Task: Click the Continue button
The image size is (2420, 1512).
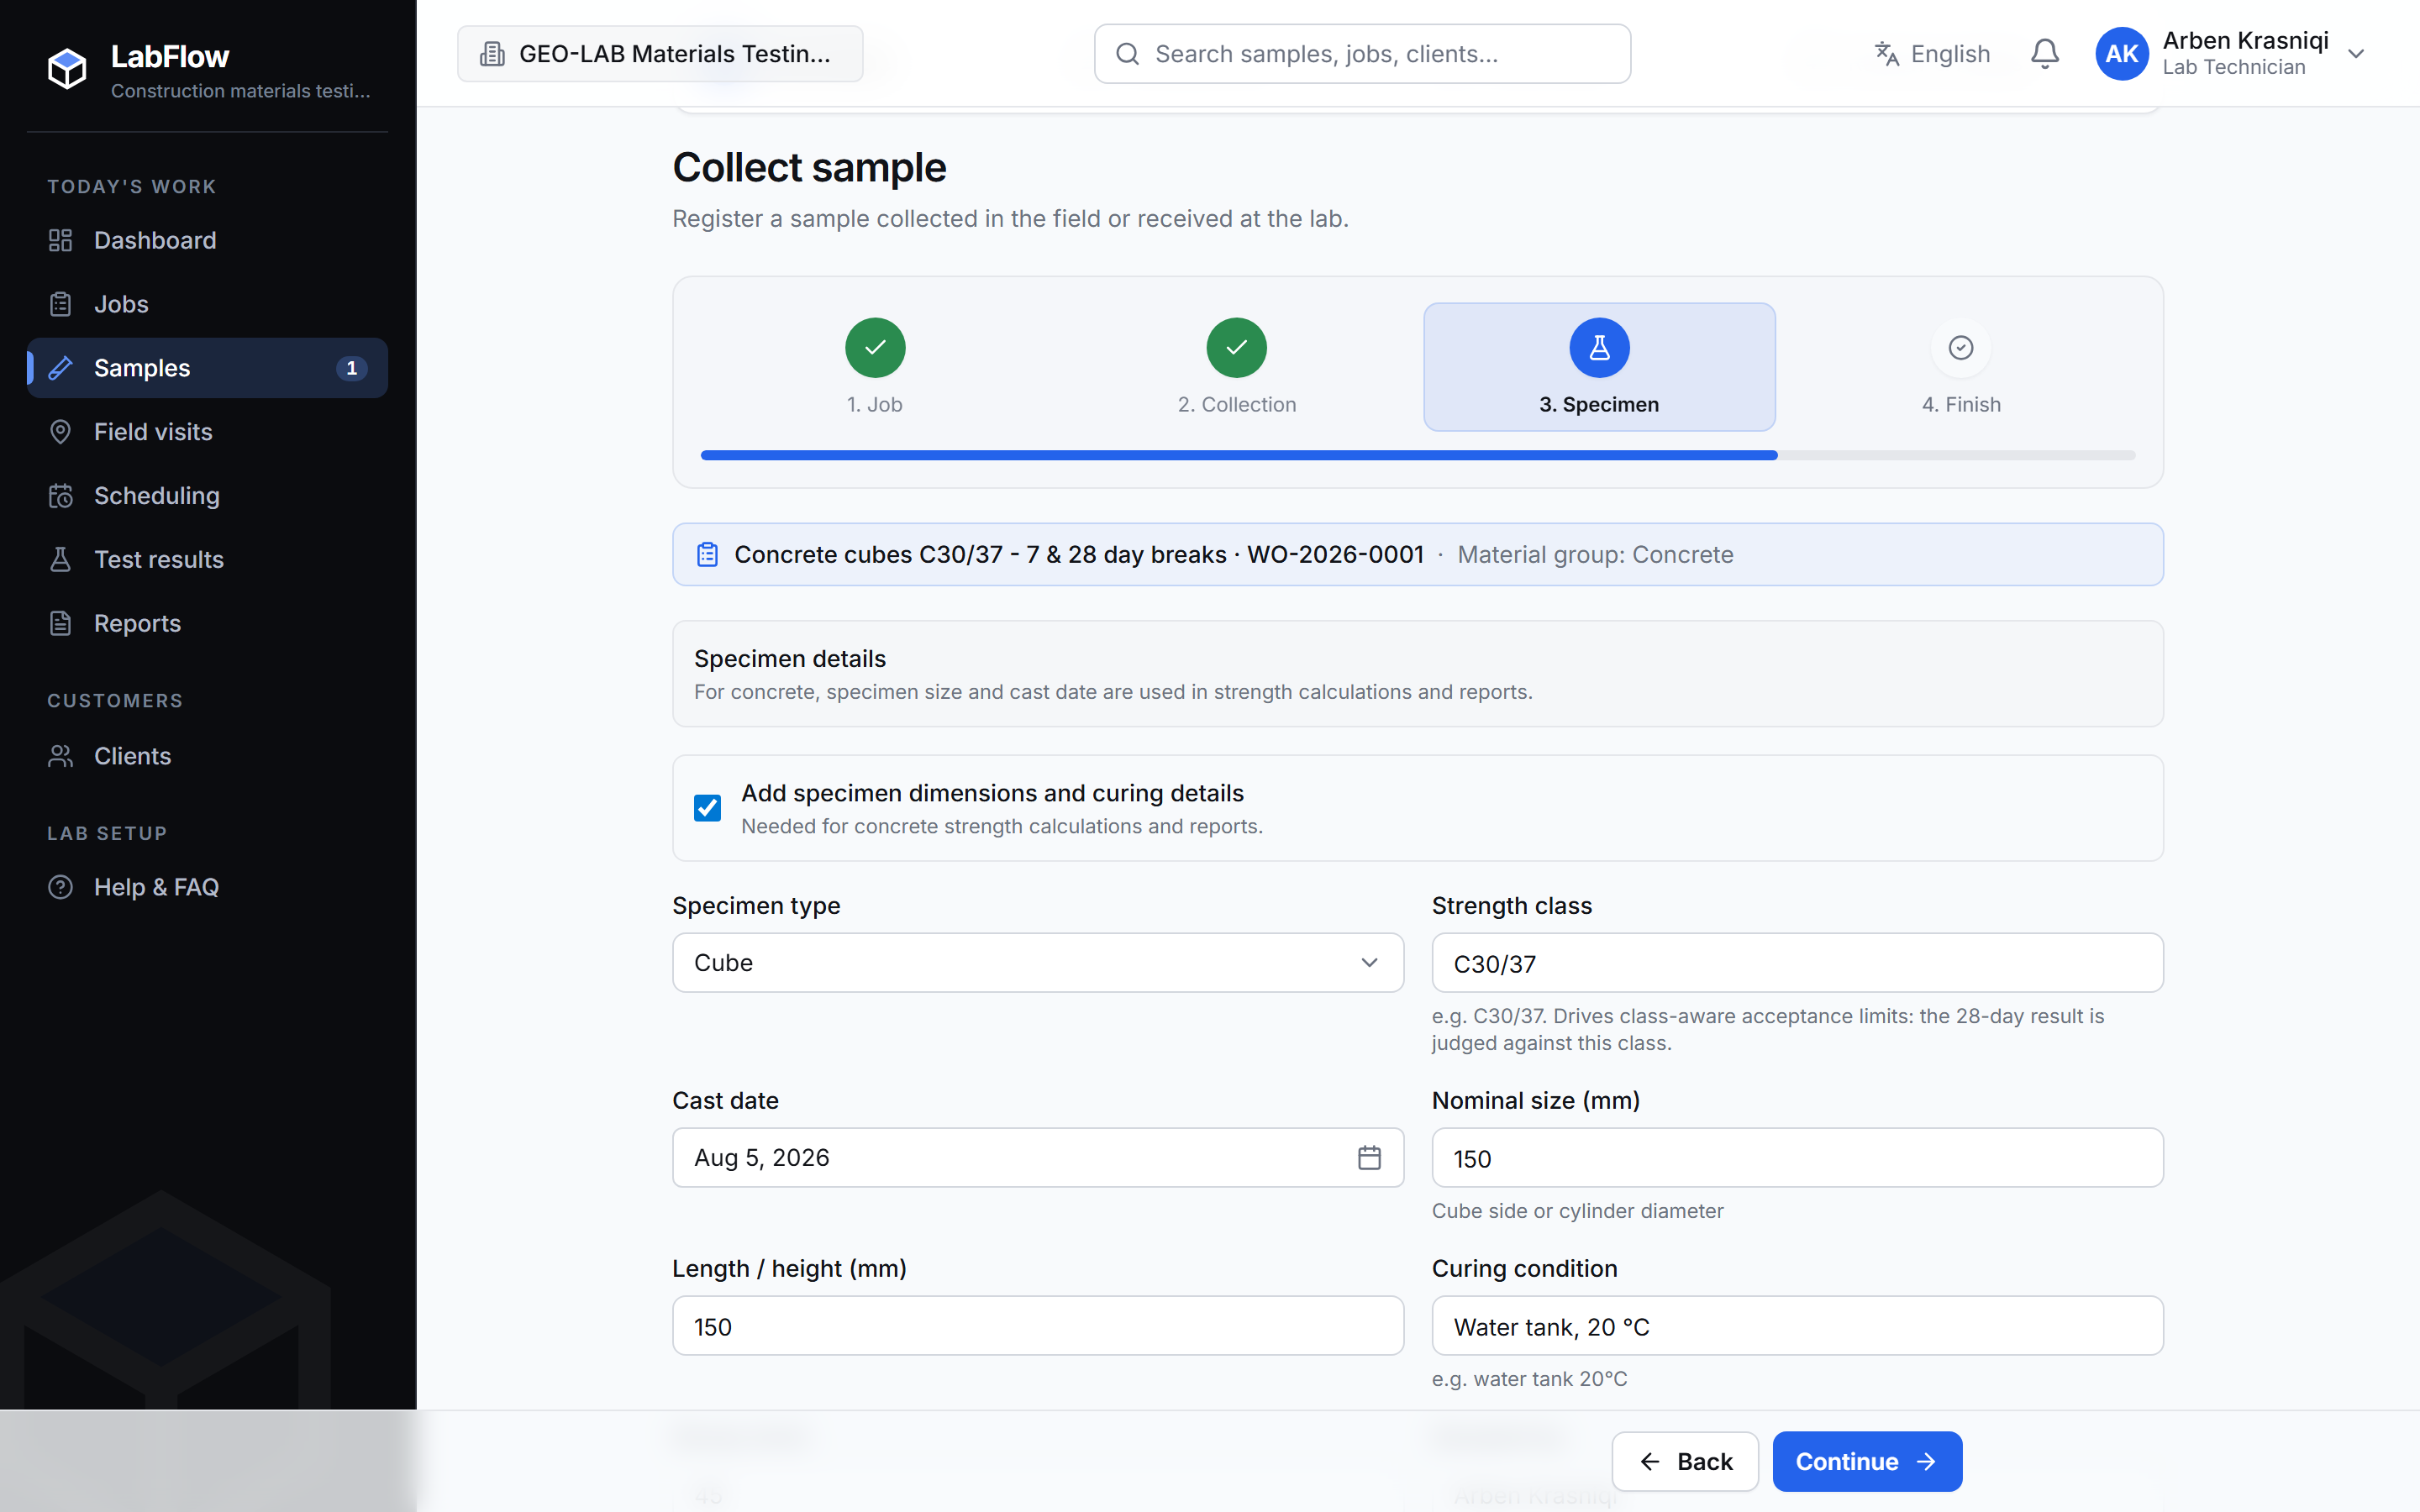Action: [1867, 1461]
